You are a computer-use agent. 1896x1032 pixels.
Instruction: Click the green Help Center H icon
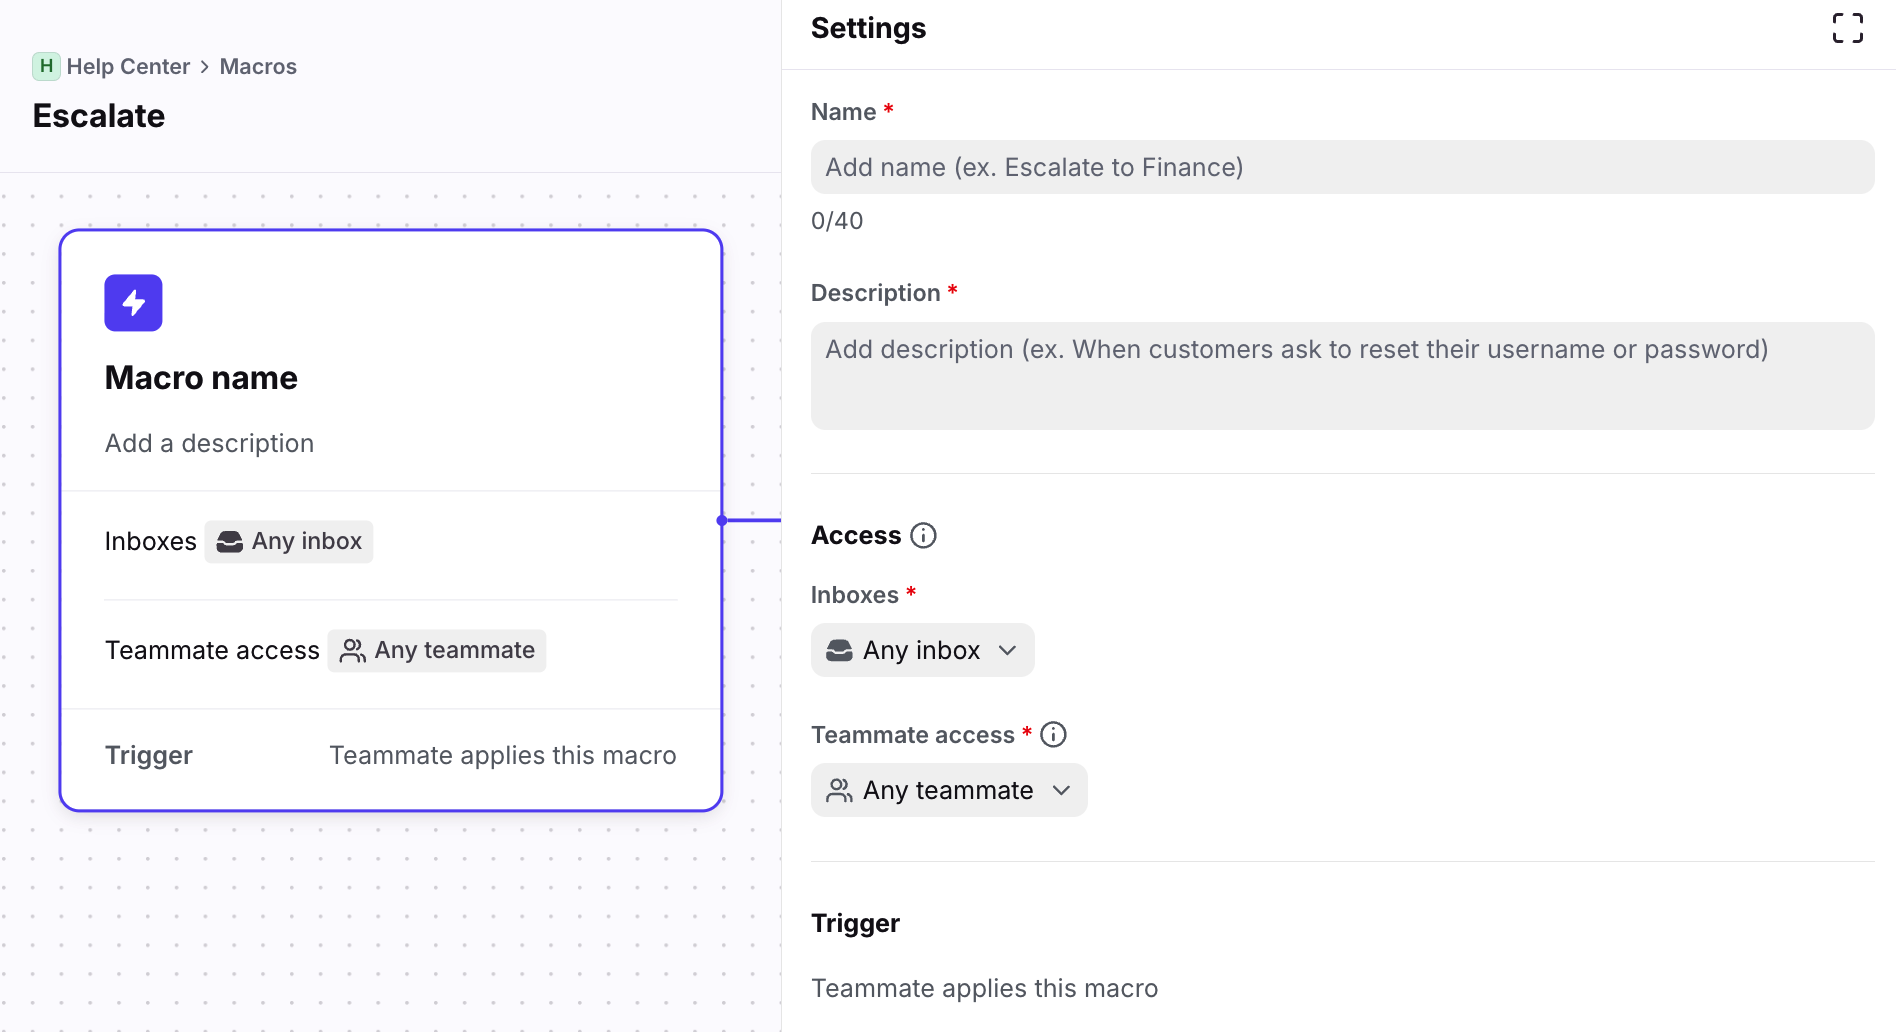(46, 67)
